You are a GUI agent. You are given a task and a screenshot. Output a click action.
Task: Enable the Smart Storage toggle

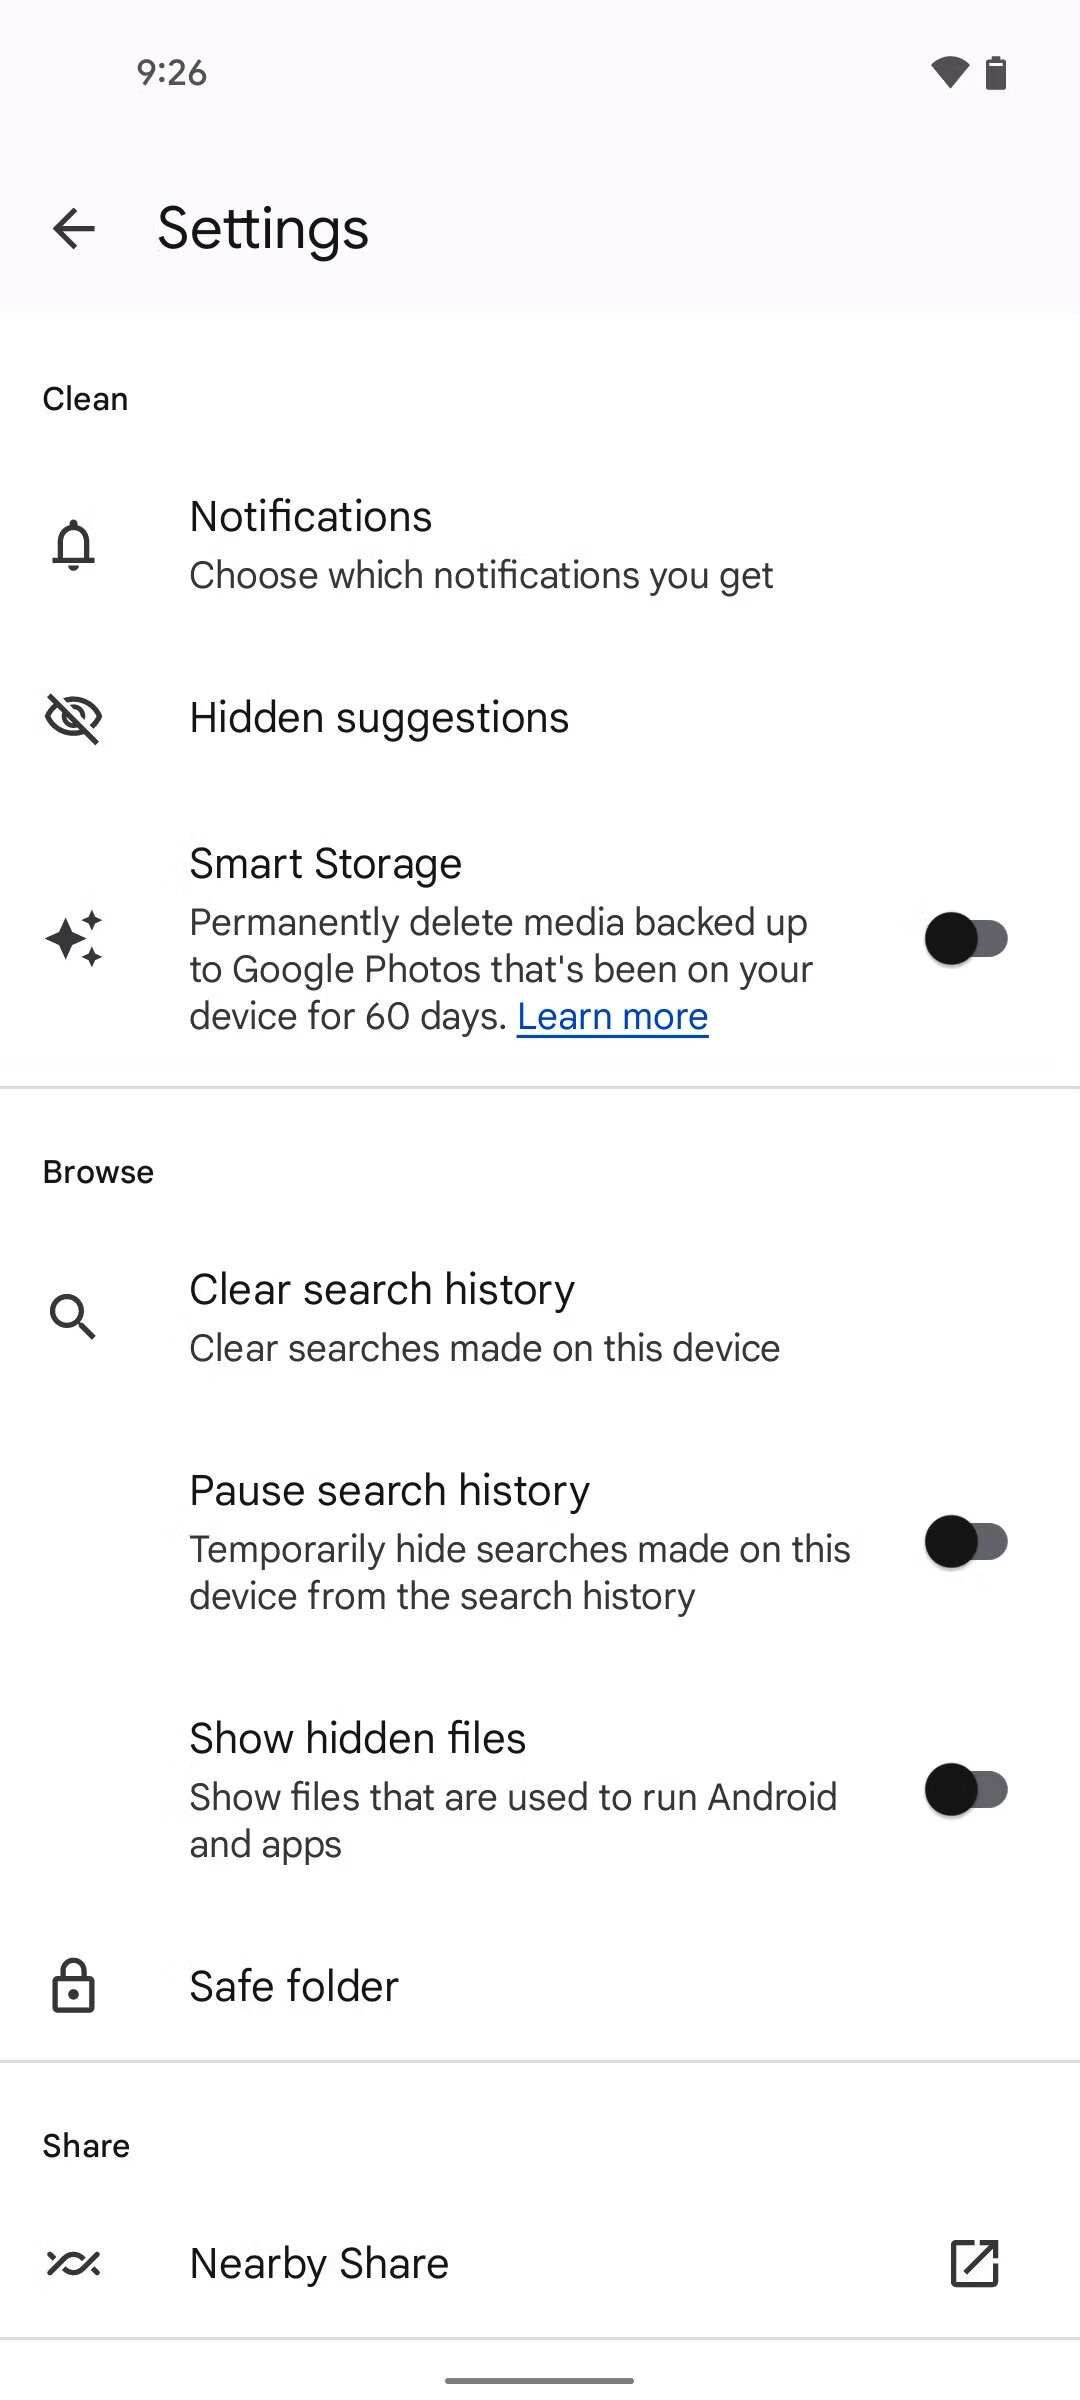[966, 939]
